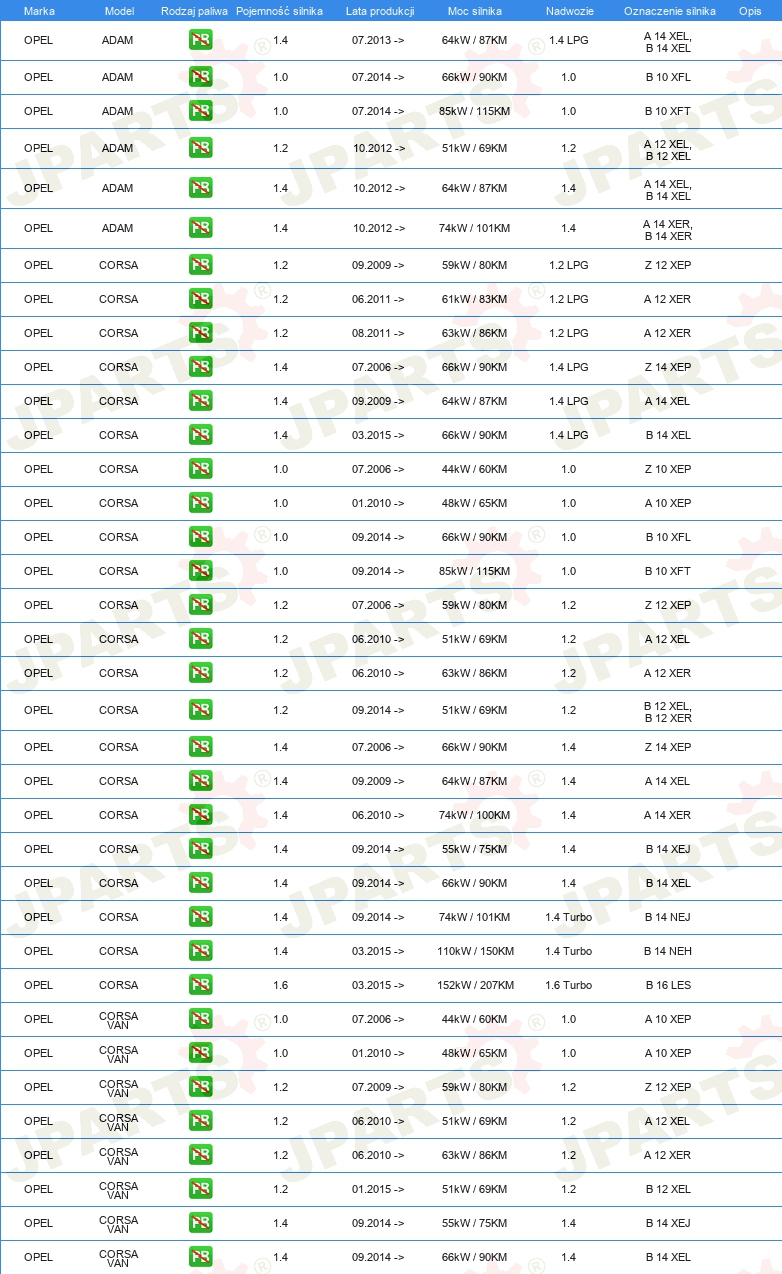
Task: Click fuel icon in ADAM B 10 XFT row
Action: 200,111
